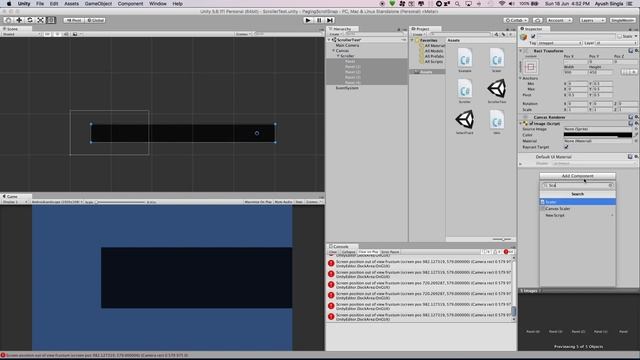Toggle 2D mode in Scene view
The height and width of the screenshot is (360, 640).
47,34
